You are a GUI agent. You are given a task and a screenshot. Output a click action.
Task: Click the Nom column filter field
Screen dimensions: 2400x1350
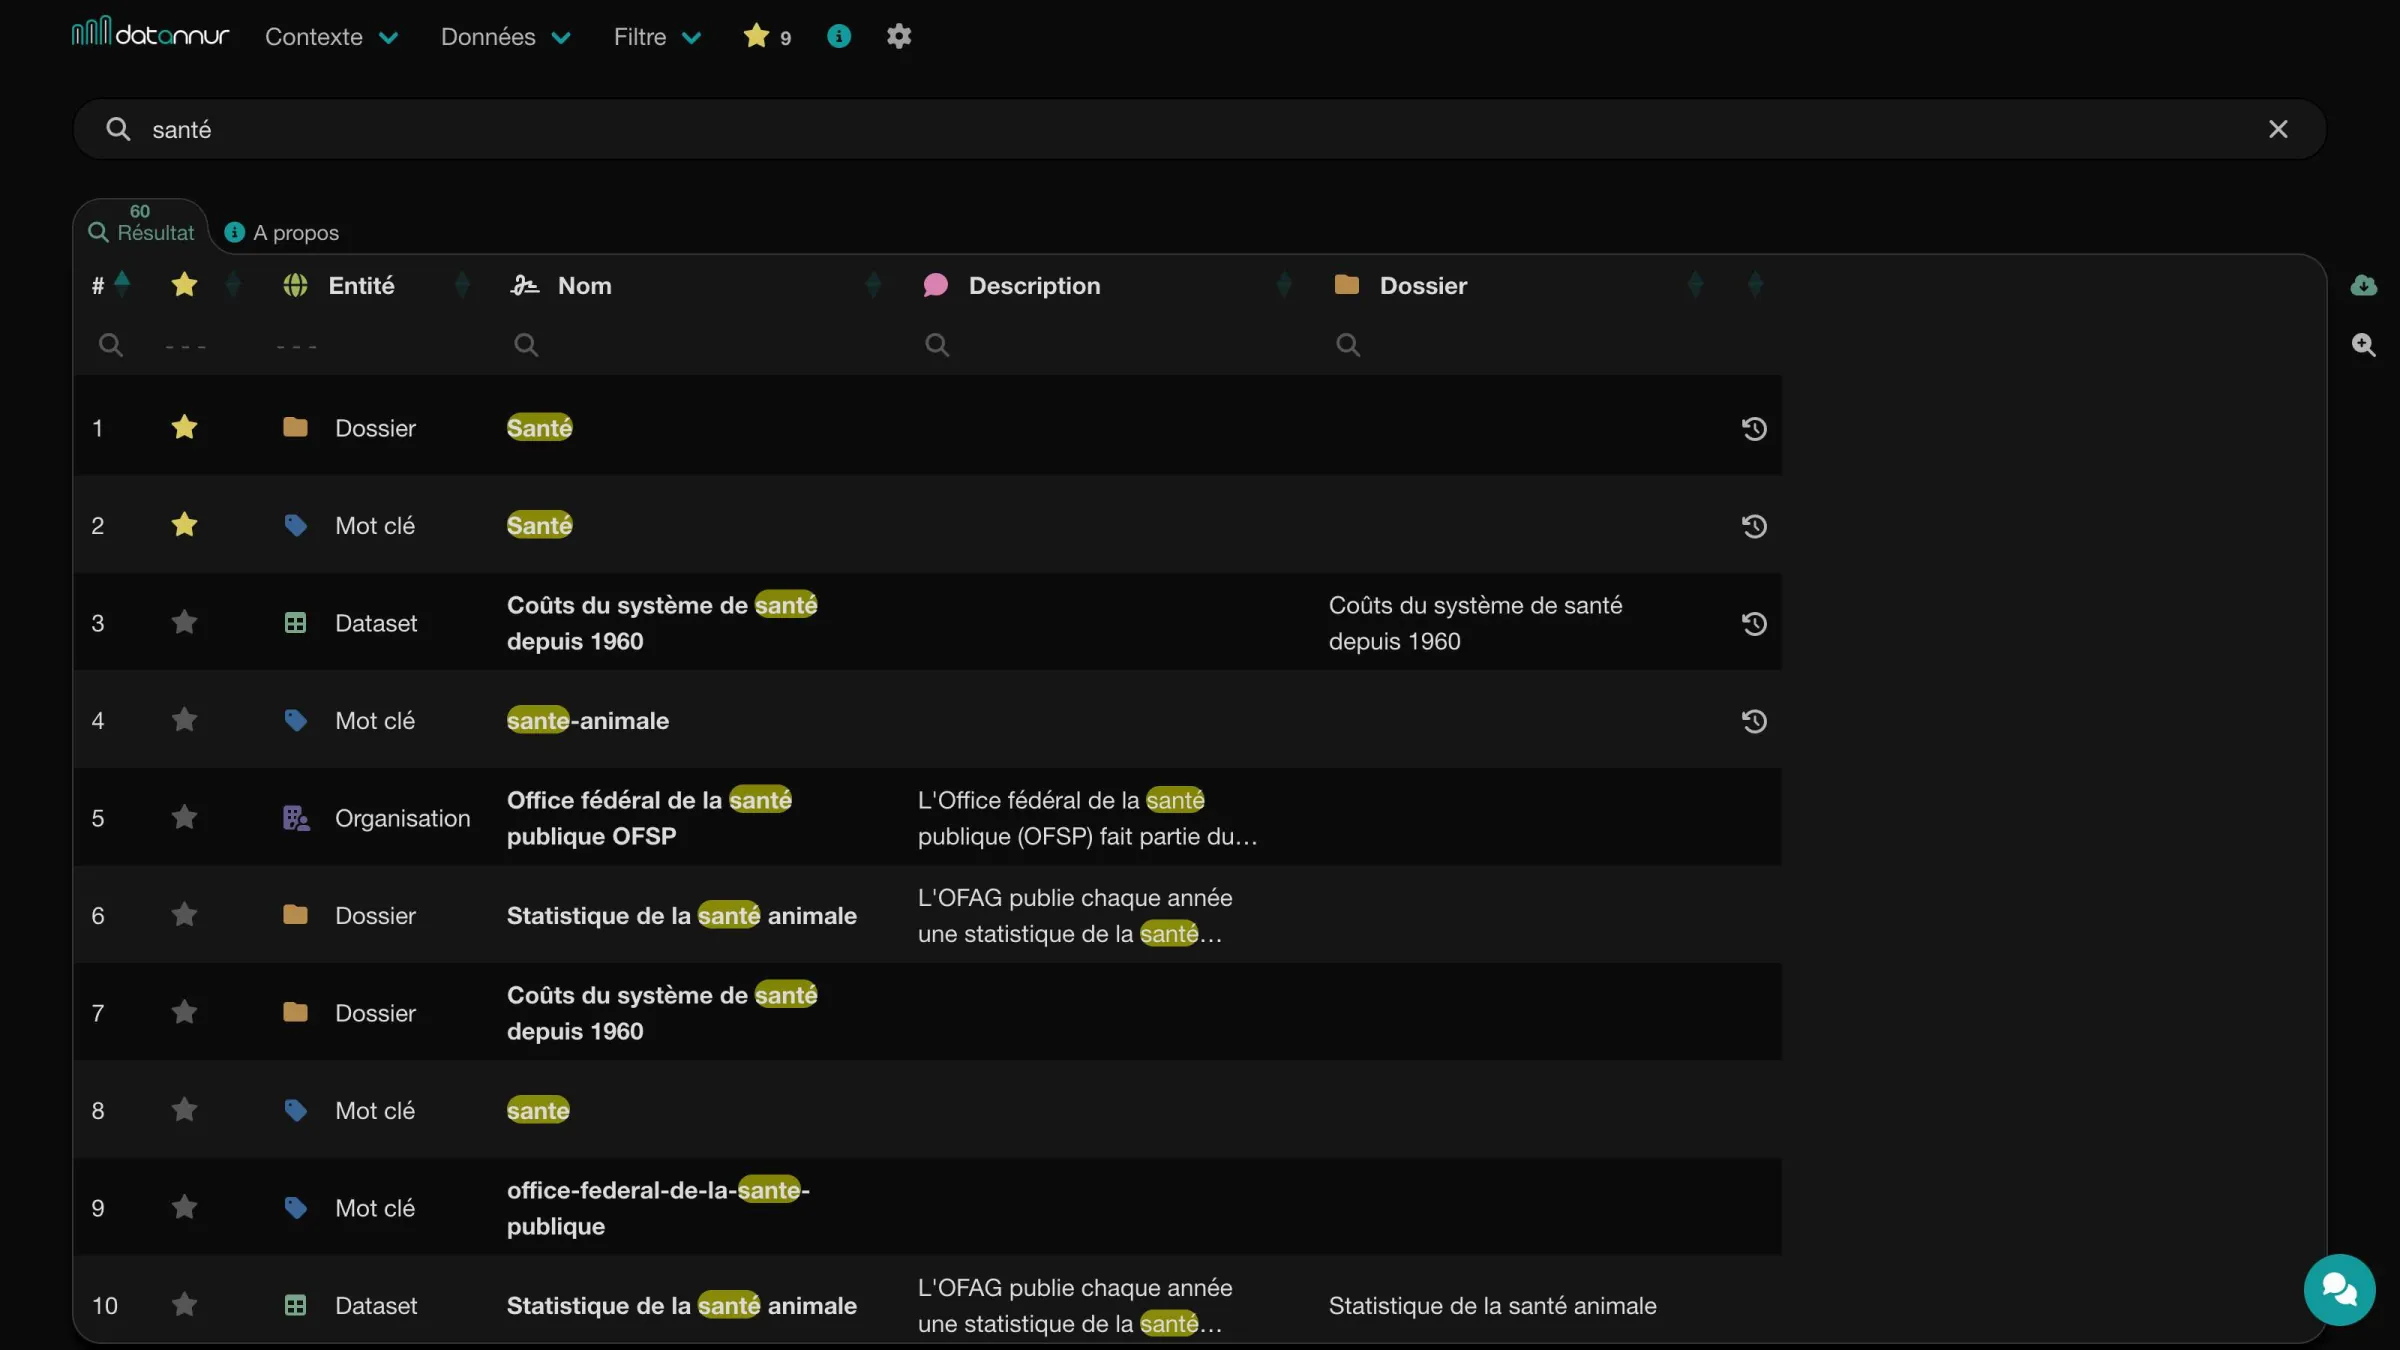coord(690,344)
